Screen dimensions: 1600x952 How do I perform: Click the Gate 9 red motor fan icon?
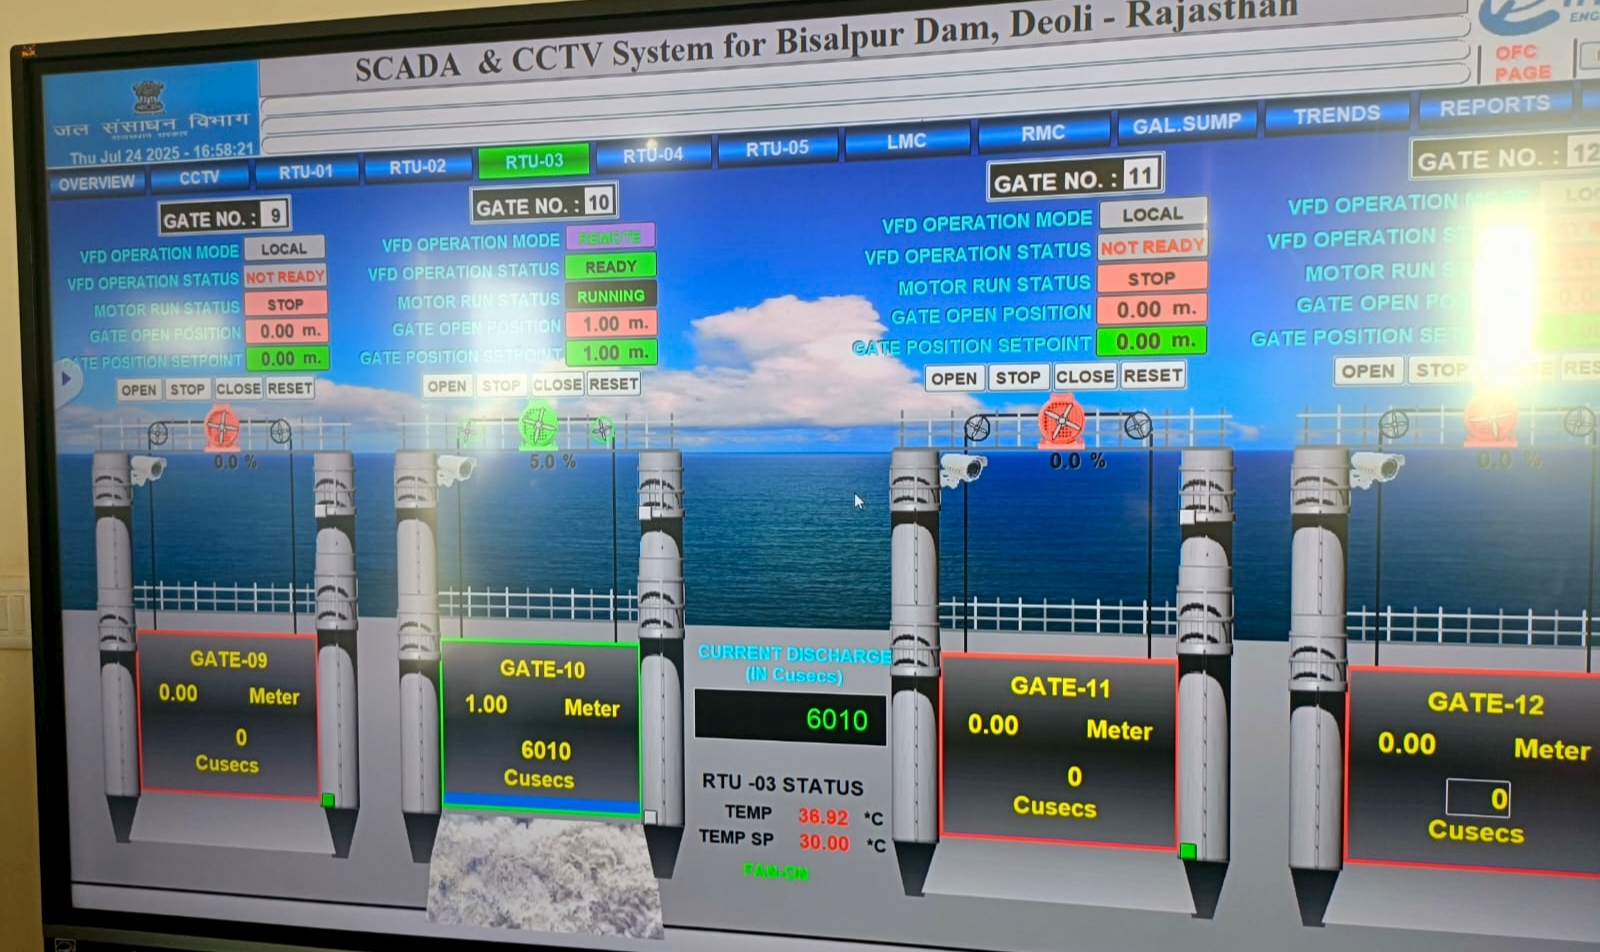pyautogui.click(x=222, y=428)
